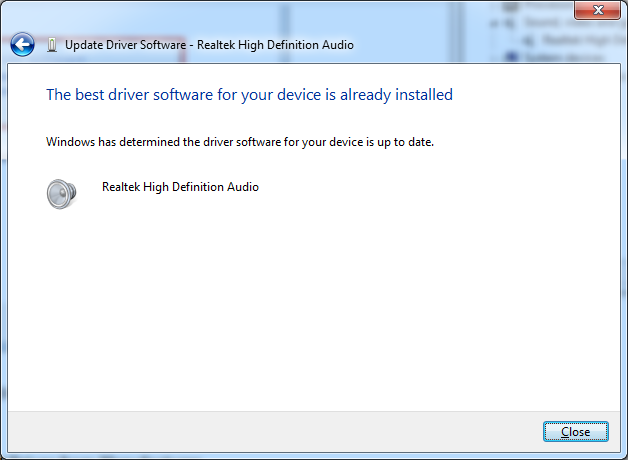
Task: Click the gray footer bar left of Close
Action: click(x=270, y=431)
